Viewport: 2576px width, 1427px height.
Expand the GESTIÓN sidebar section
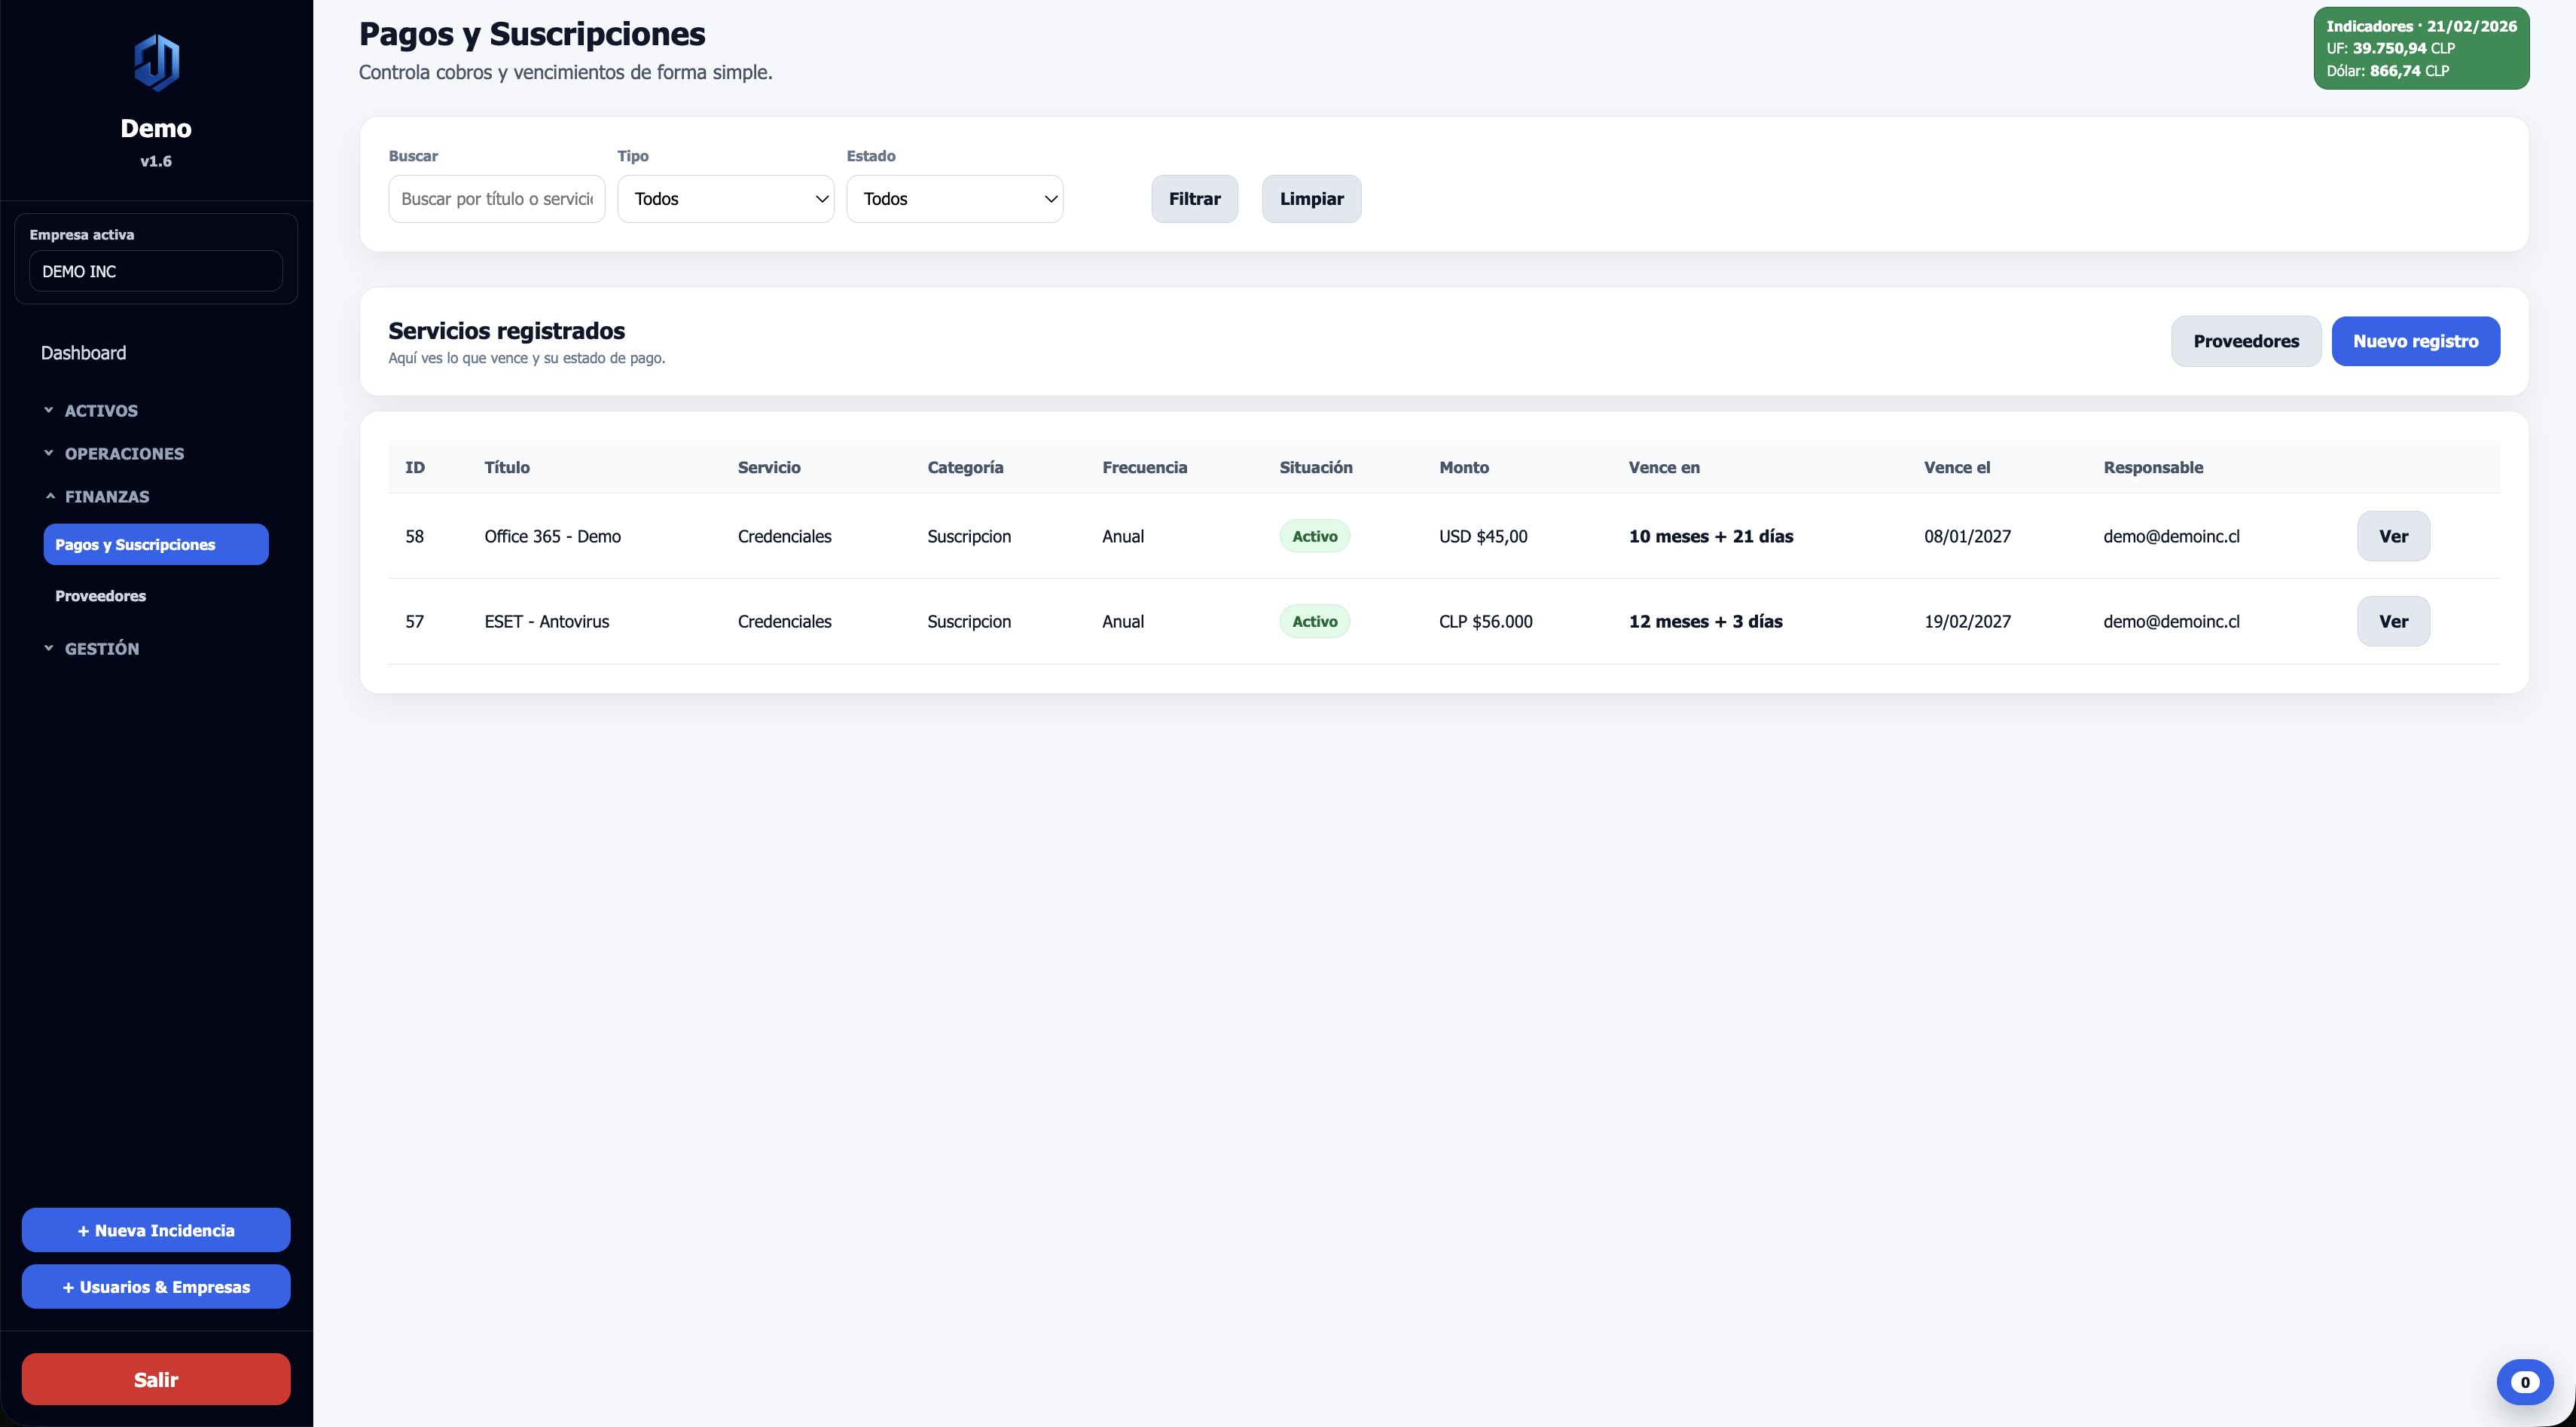[101, 648]
